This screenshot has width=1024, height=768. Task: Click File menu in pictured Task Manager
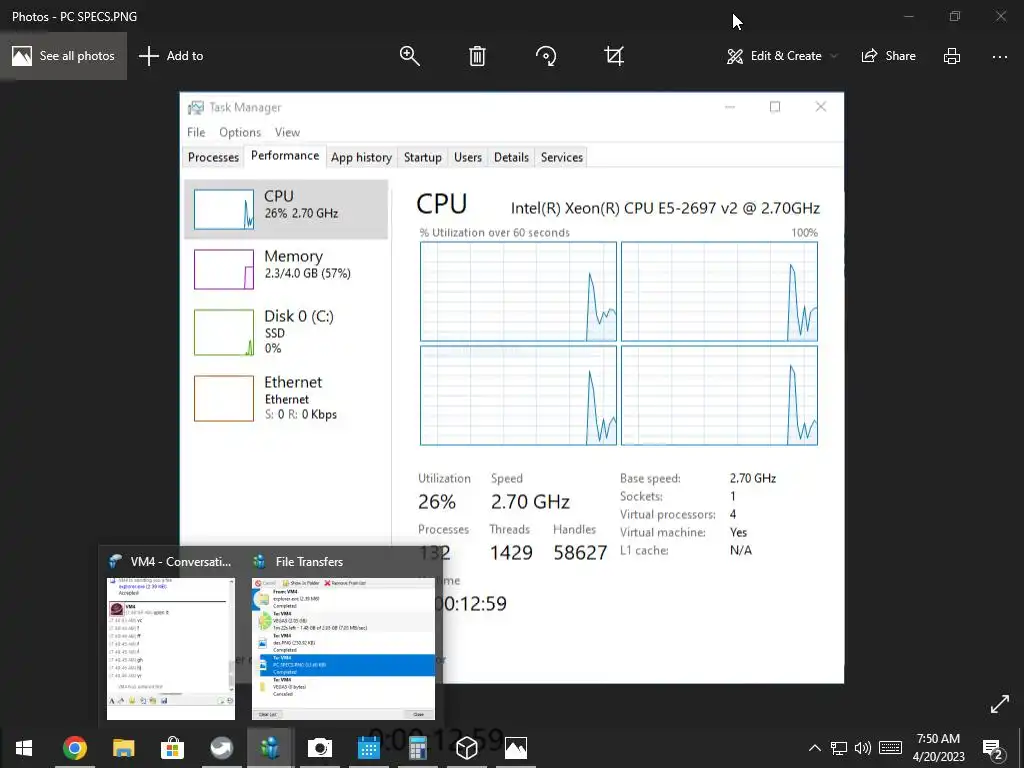coord(196,132)
